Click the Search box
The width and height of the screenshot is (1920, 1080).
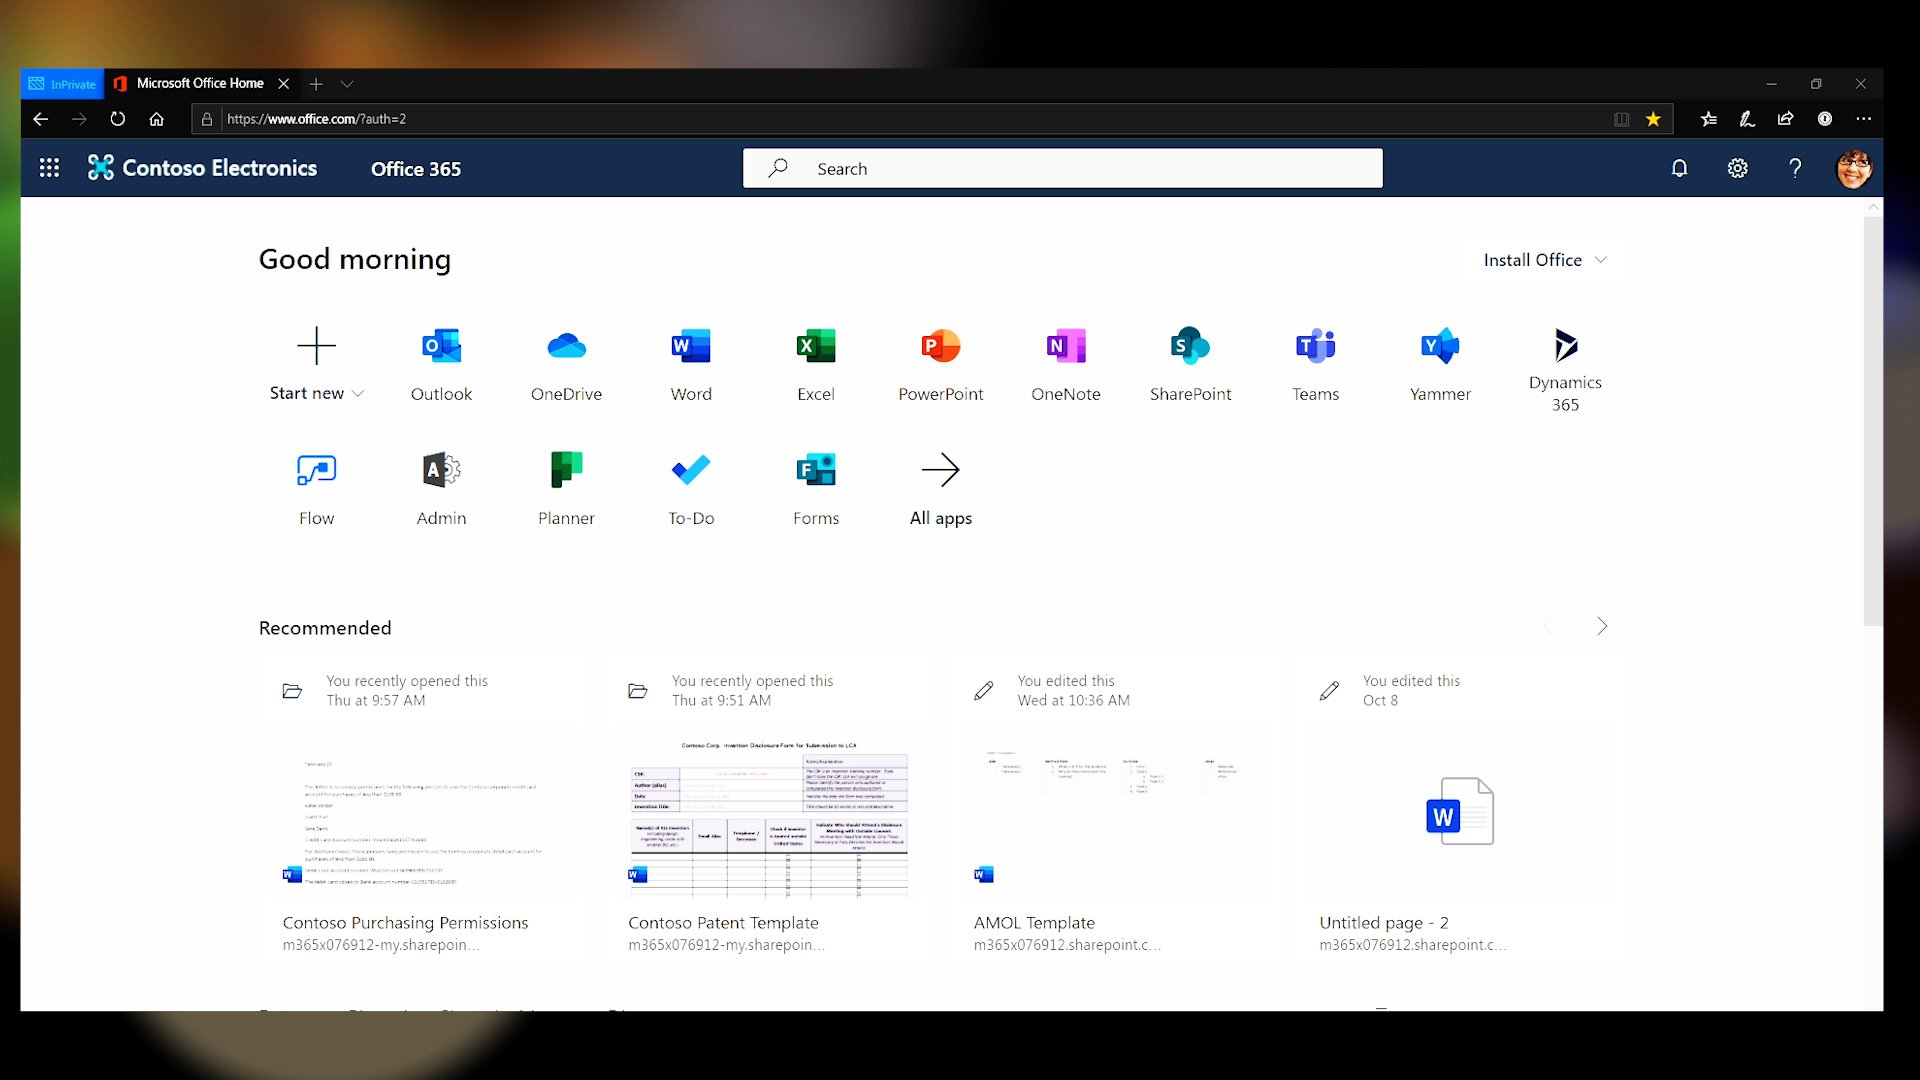(x=1062, y=168)
